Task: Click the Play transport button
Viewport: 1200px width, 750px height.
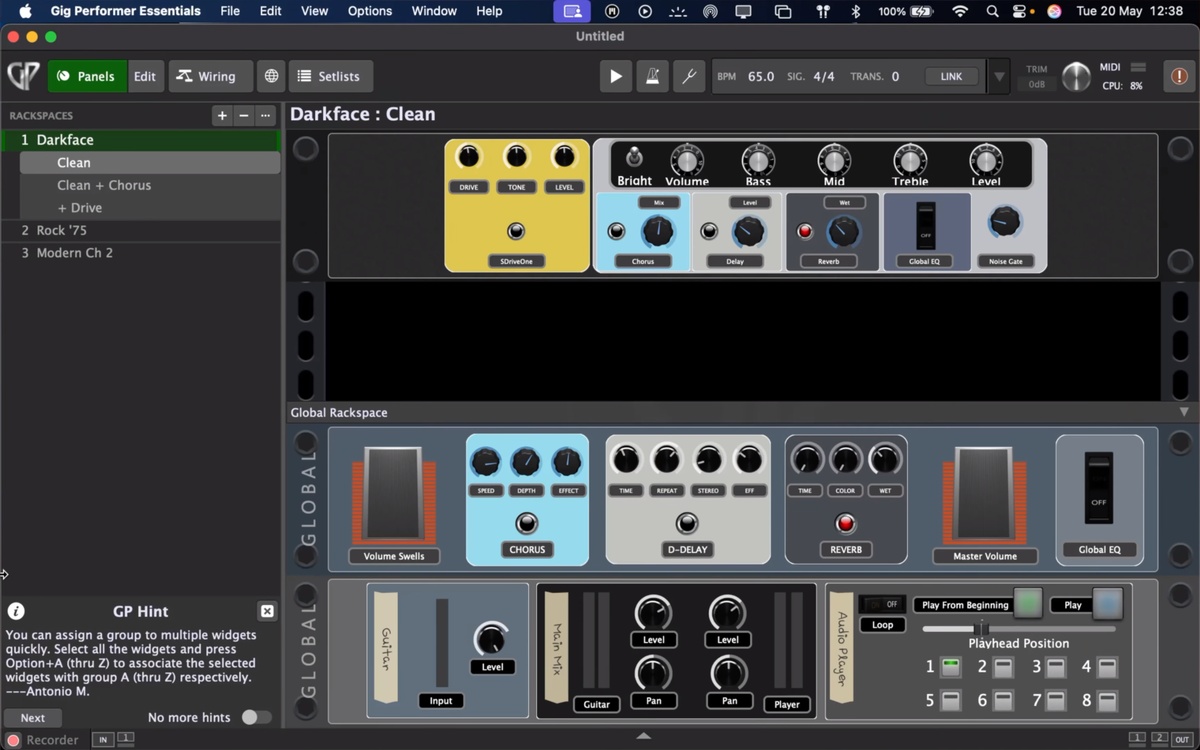Action: tap(615, 76)
